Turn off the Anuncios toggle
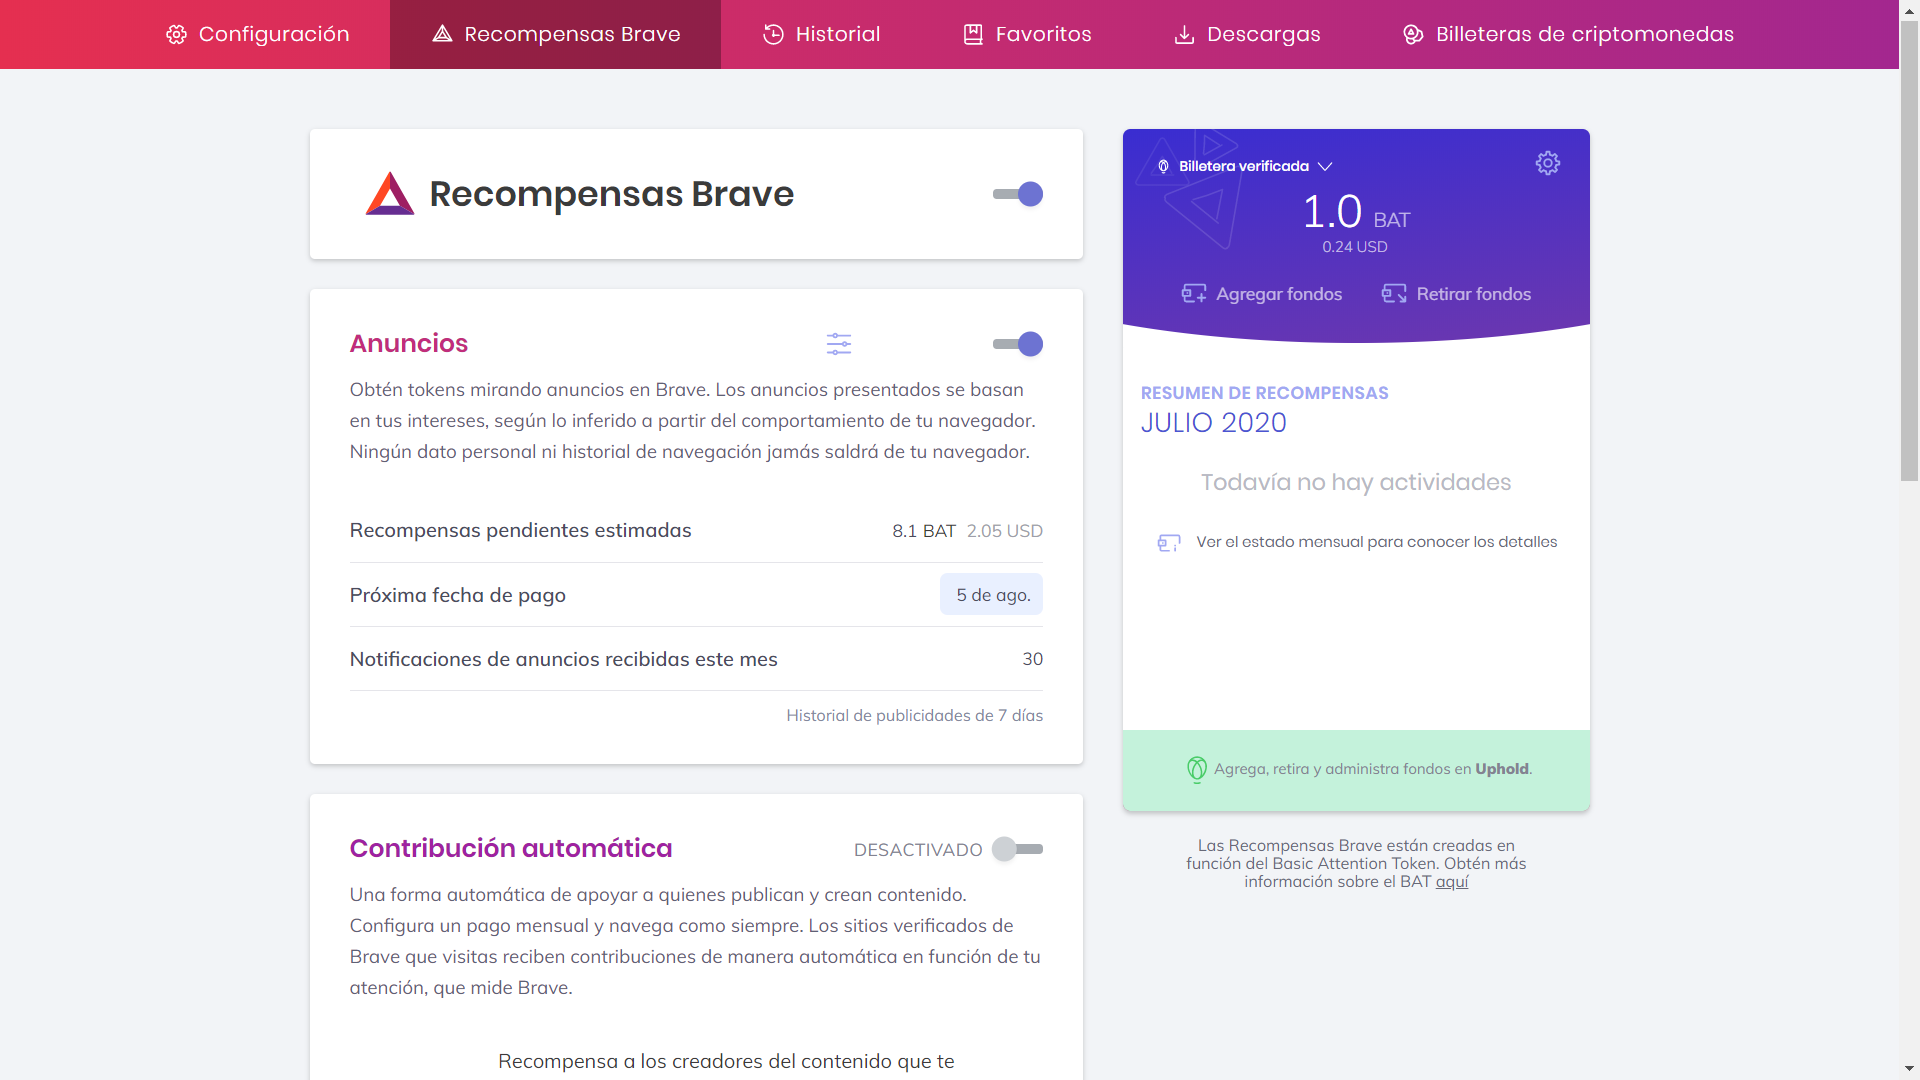The height and width of the screenshot is (1080, 1920). coord(1018,344)
